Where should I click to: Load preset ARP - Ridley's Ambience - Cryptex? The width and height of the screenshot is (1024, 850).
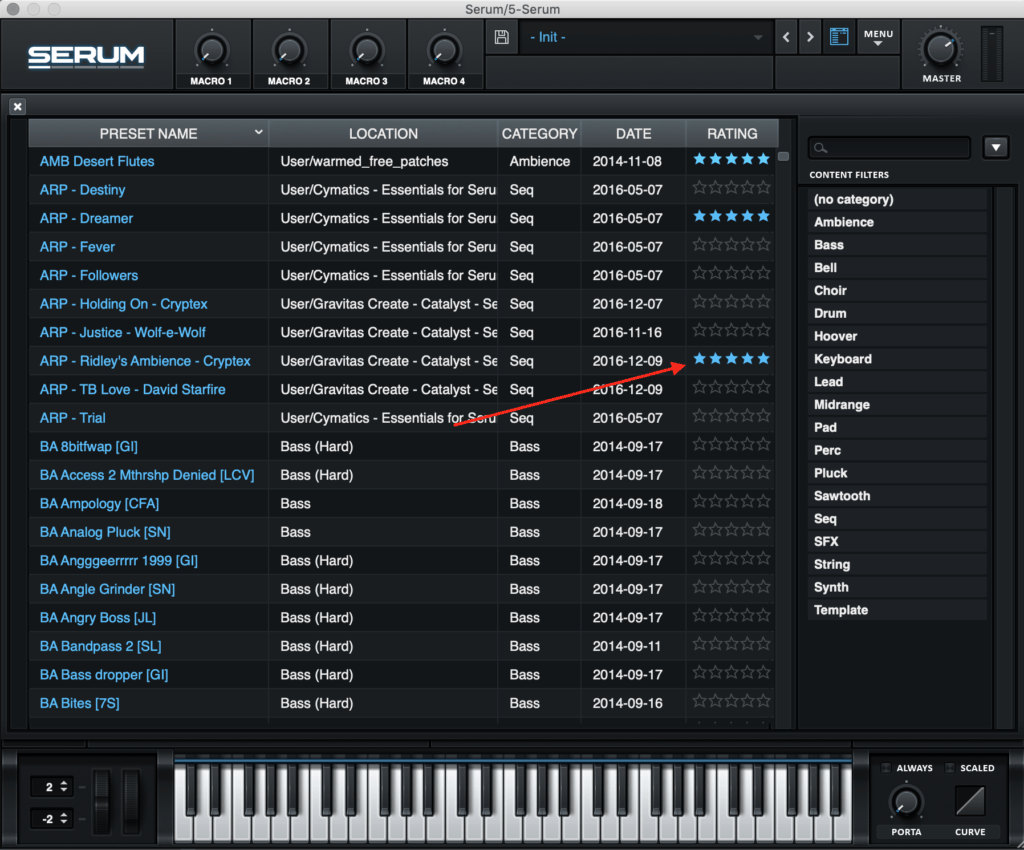click(x=145, y=361)
